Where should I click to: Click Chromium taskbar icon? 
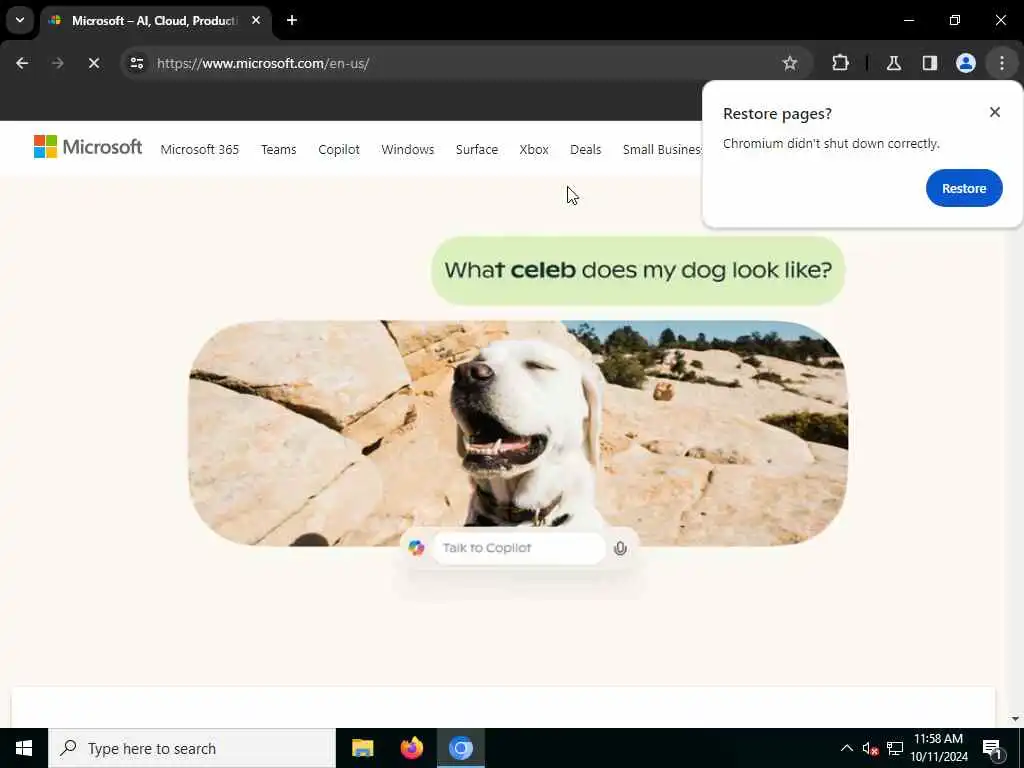click(460, 748)
